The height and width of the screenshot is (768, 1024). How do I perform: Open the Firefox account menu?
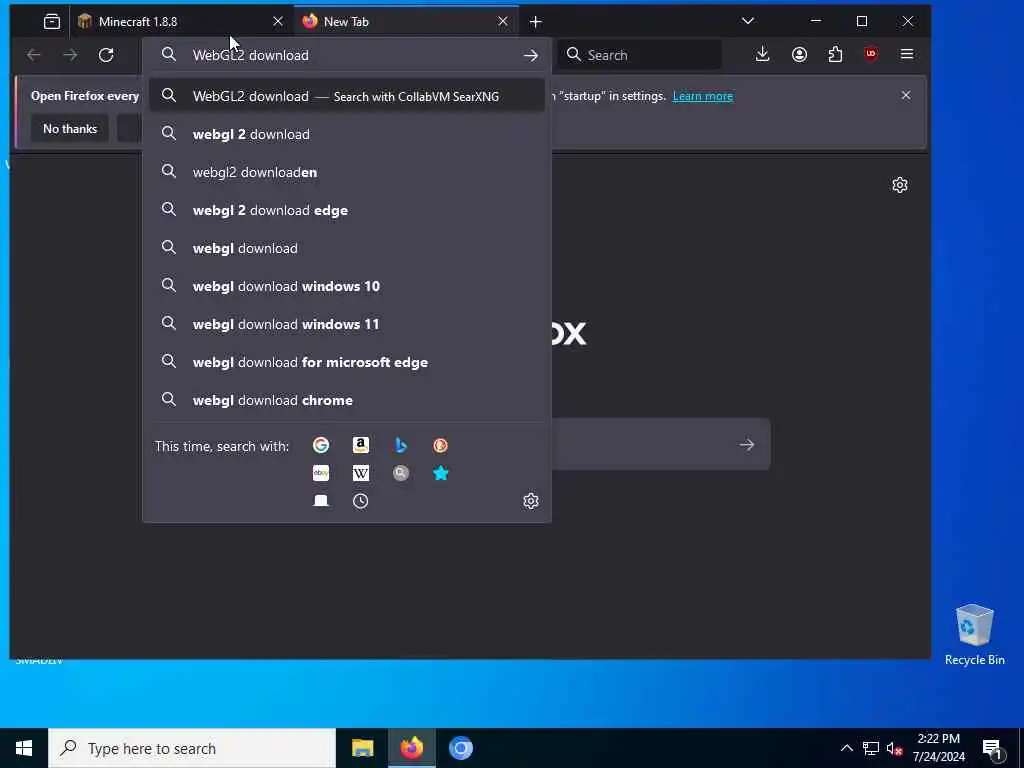click(x=799, y=54)
